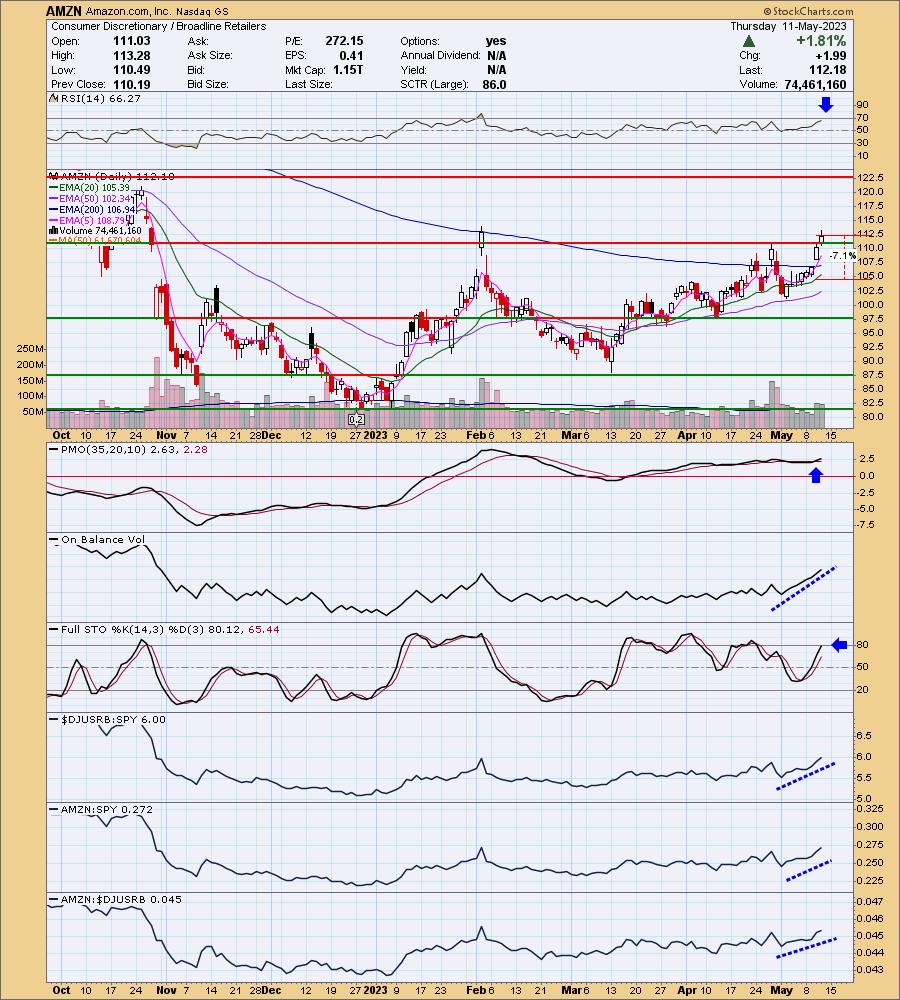Click the '6.5' $DJUSRB:SPY axis label

(864, 735)
